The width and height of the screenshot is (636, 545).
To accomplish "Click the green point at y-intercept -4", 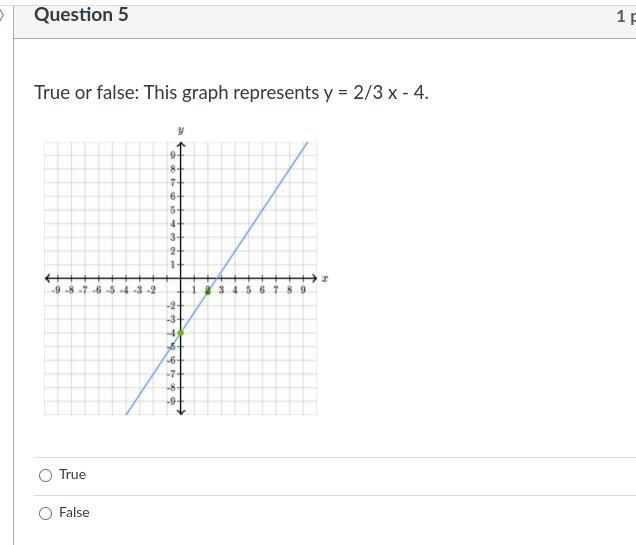I will (181, 333).
